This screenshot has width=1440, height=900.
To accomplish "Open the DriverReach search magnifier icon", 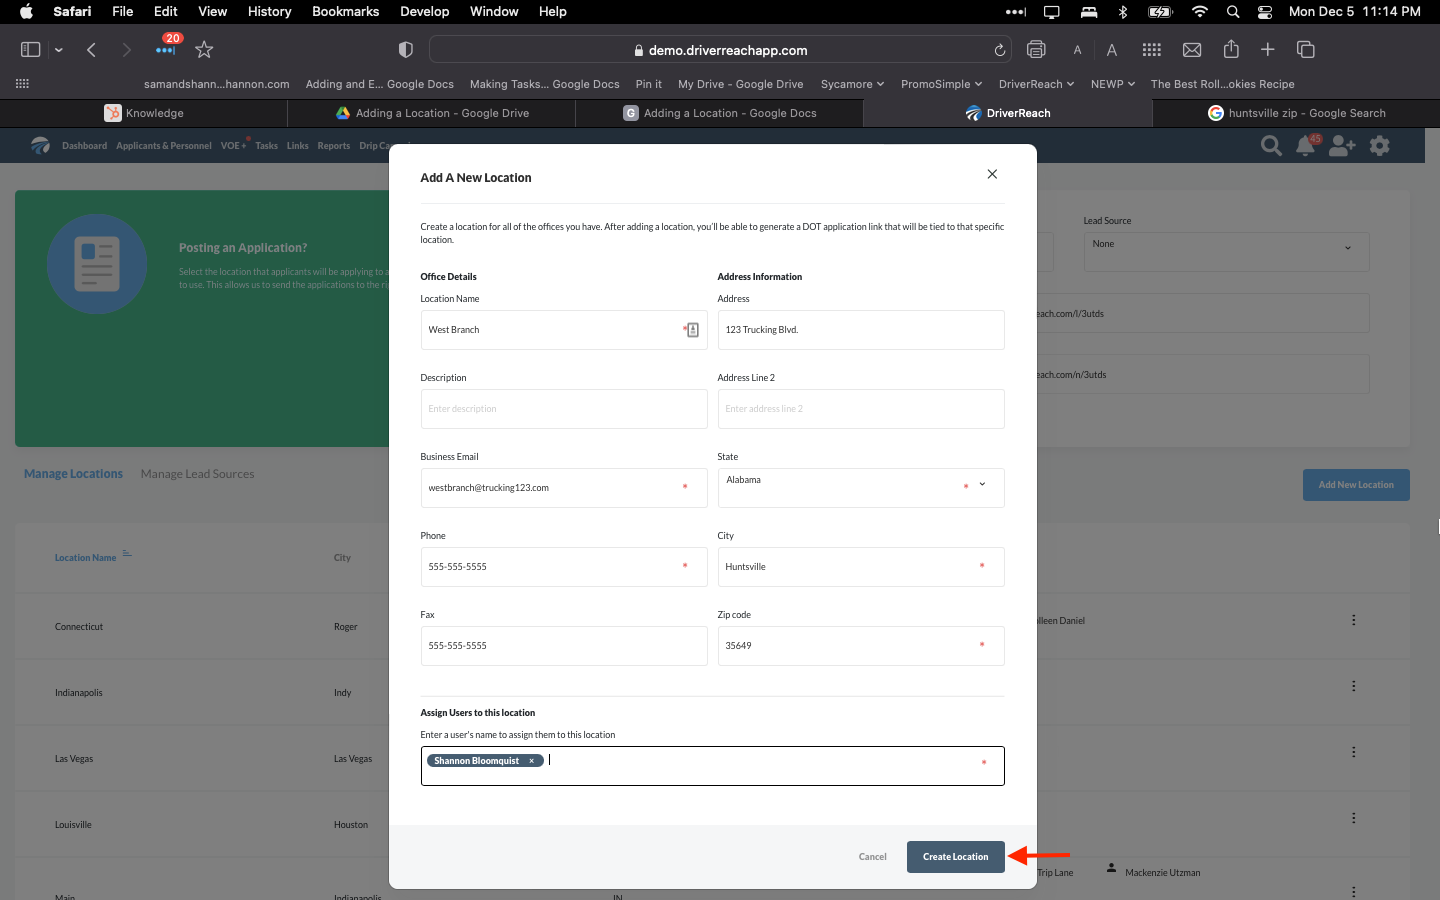I will click(x=1271, y=146).
